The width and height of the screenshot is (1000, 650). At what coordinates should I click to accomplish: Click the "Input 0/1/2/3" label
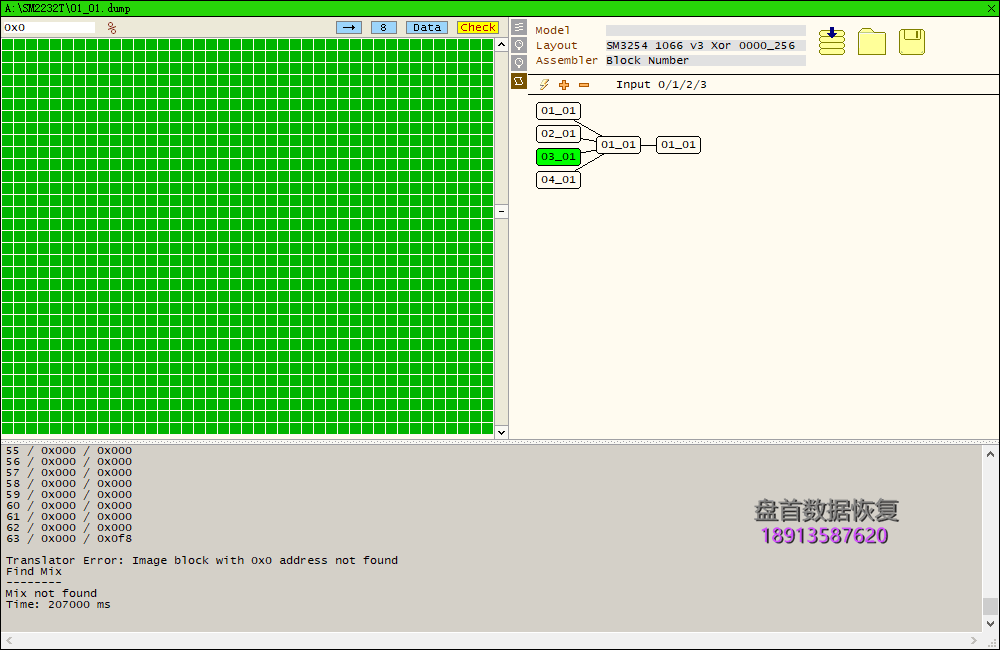tap(661, 84)
